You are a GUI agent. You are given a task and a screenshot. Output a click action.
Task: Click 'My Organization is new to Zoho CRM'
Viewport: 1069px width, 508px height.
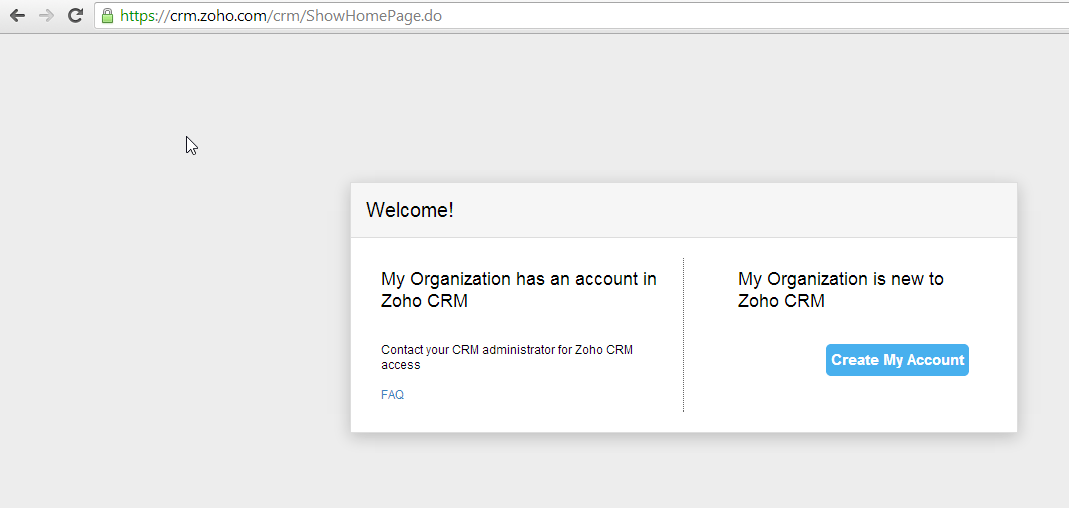tap(841, 290)
